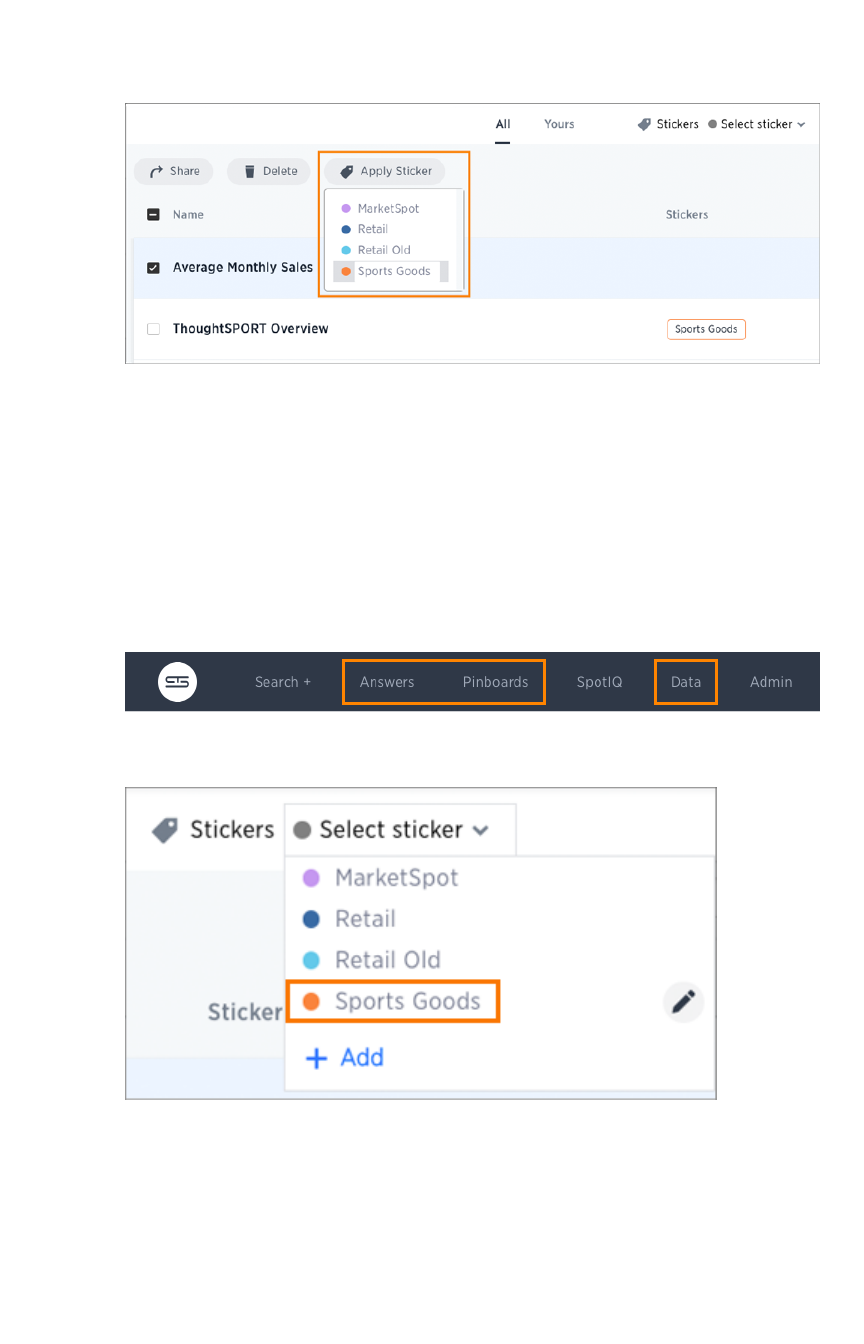Click the Share arrow button
The height and width of the screenshot is (1344, 864).
pyautogui.click(x=174, y=171)
